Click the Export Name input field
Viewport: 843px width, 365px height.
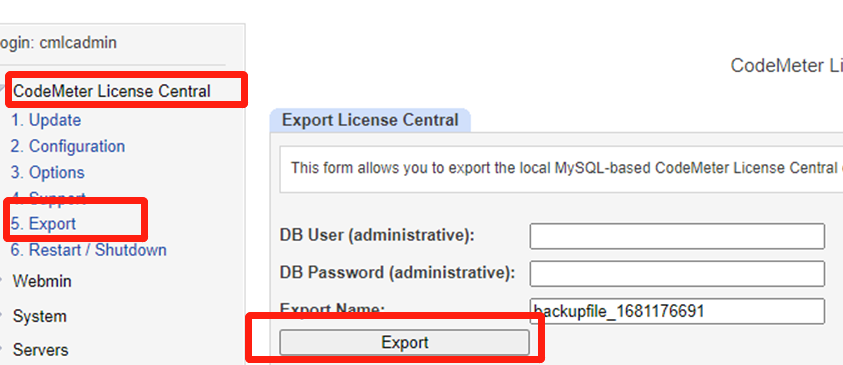coord(677,311)
